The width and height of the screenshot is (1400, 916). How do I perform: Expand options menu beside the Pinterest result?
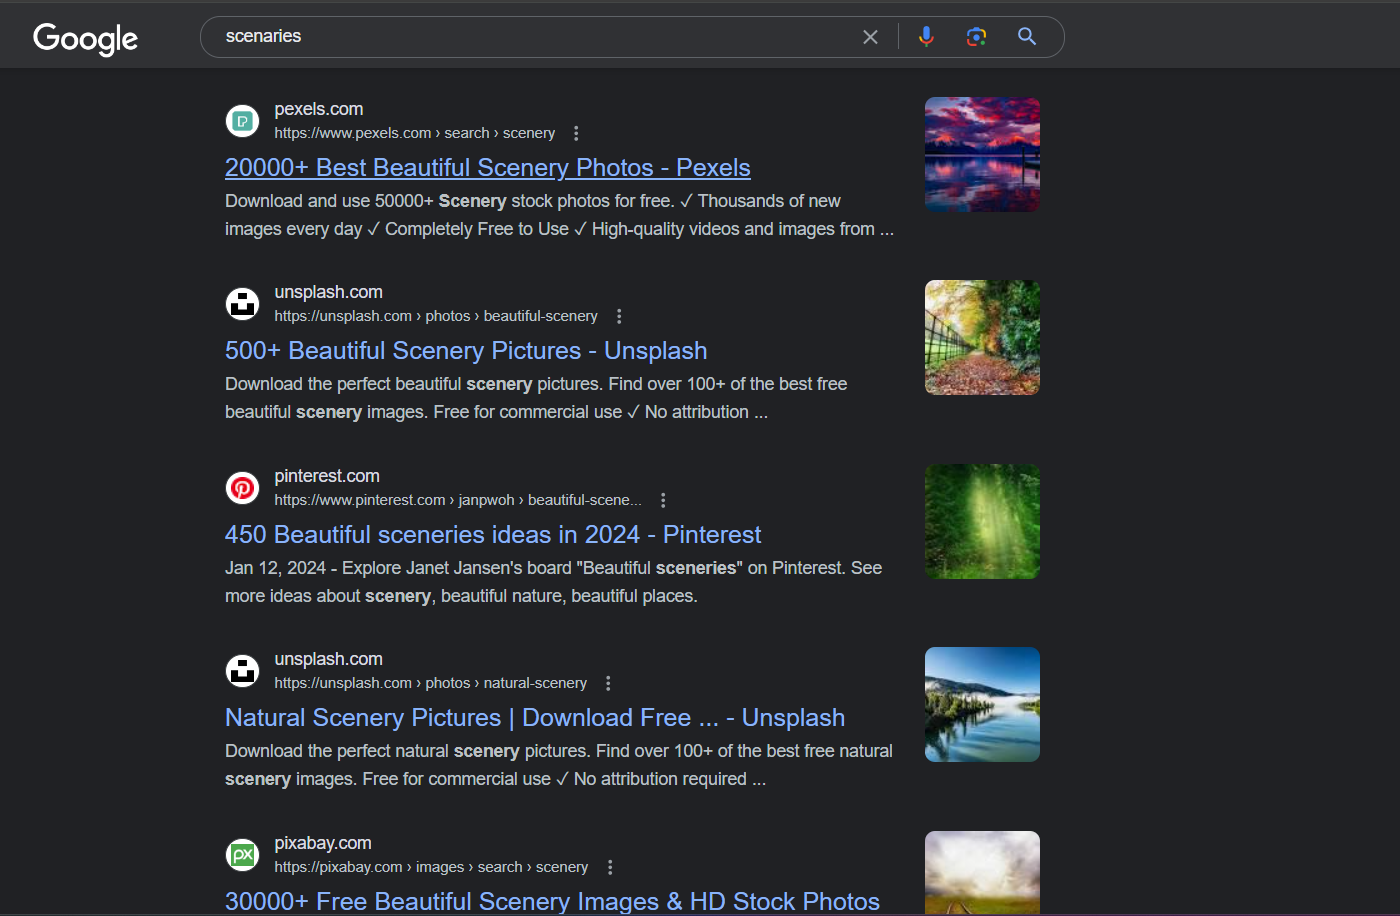[x=663, y=500]
